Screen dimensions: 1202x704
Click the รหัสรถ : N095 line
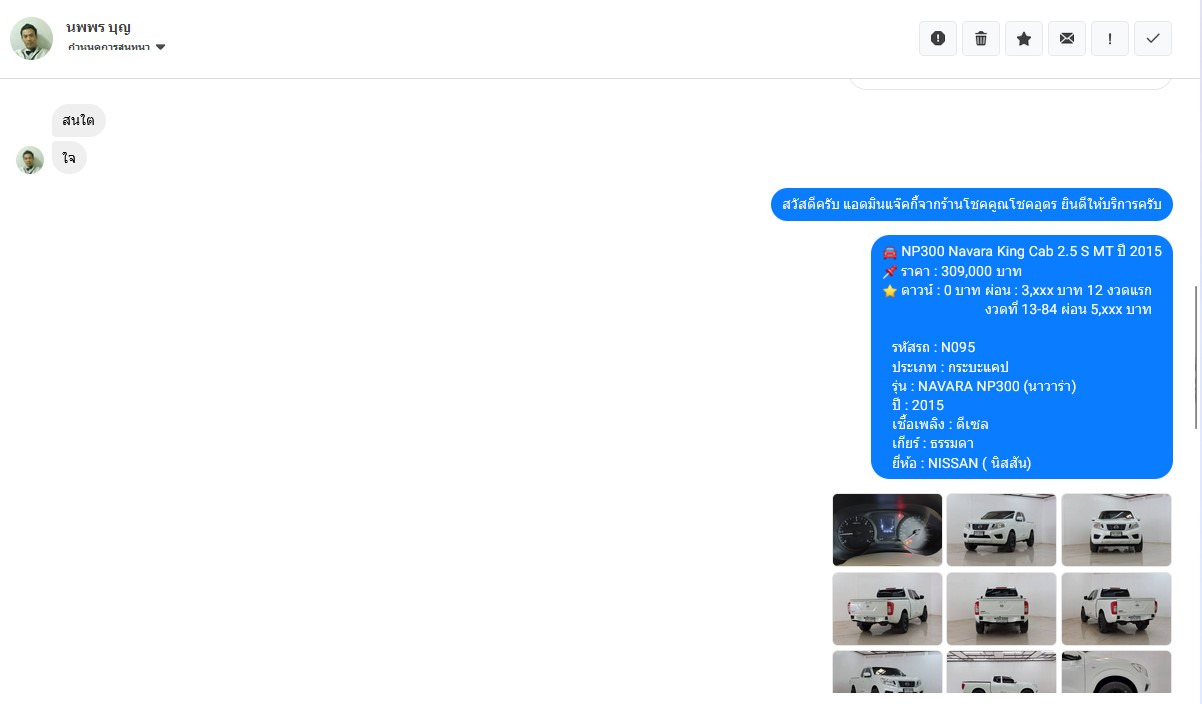pyautogui.click(x=933, y=348)
